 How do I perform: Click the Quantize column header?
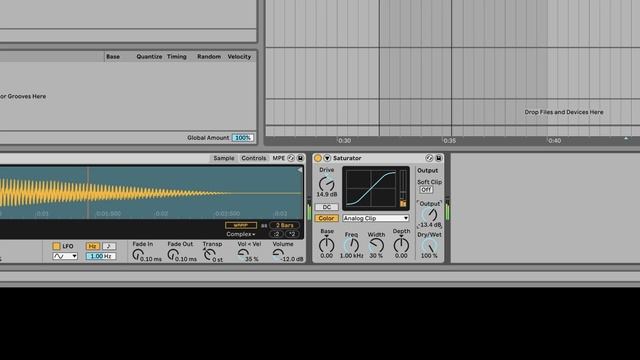click(x=149, y=57)
